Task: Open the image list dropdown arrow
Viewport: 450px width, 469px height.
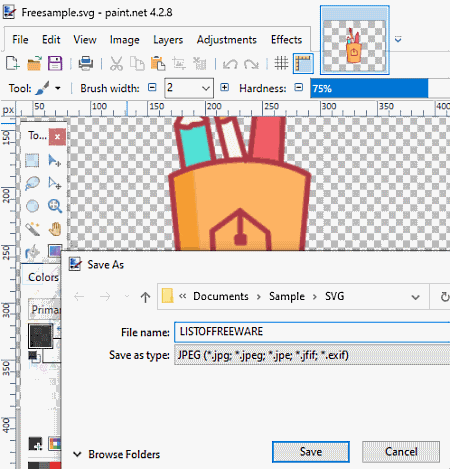Action: [398, 40]
